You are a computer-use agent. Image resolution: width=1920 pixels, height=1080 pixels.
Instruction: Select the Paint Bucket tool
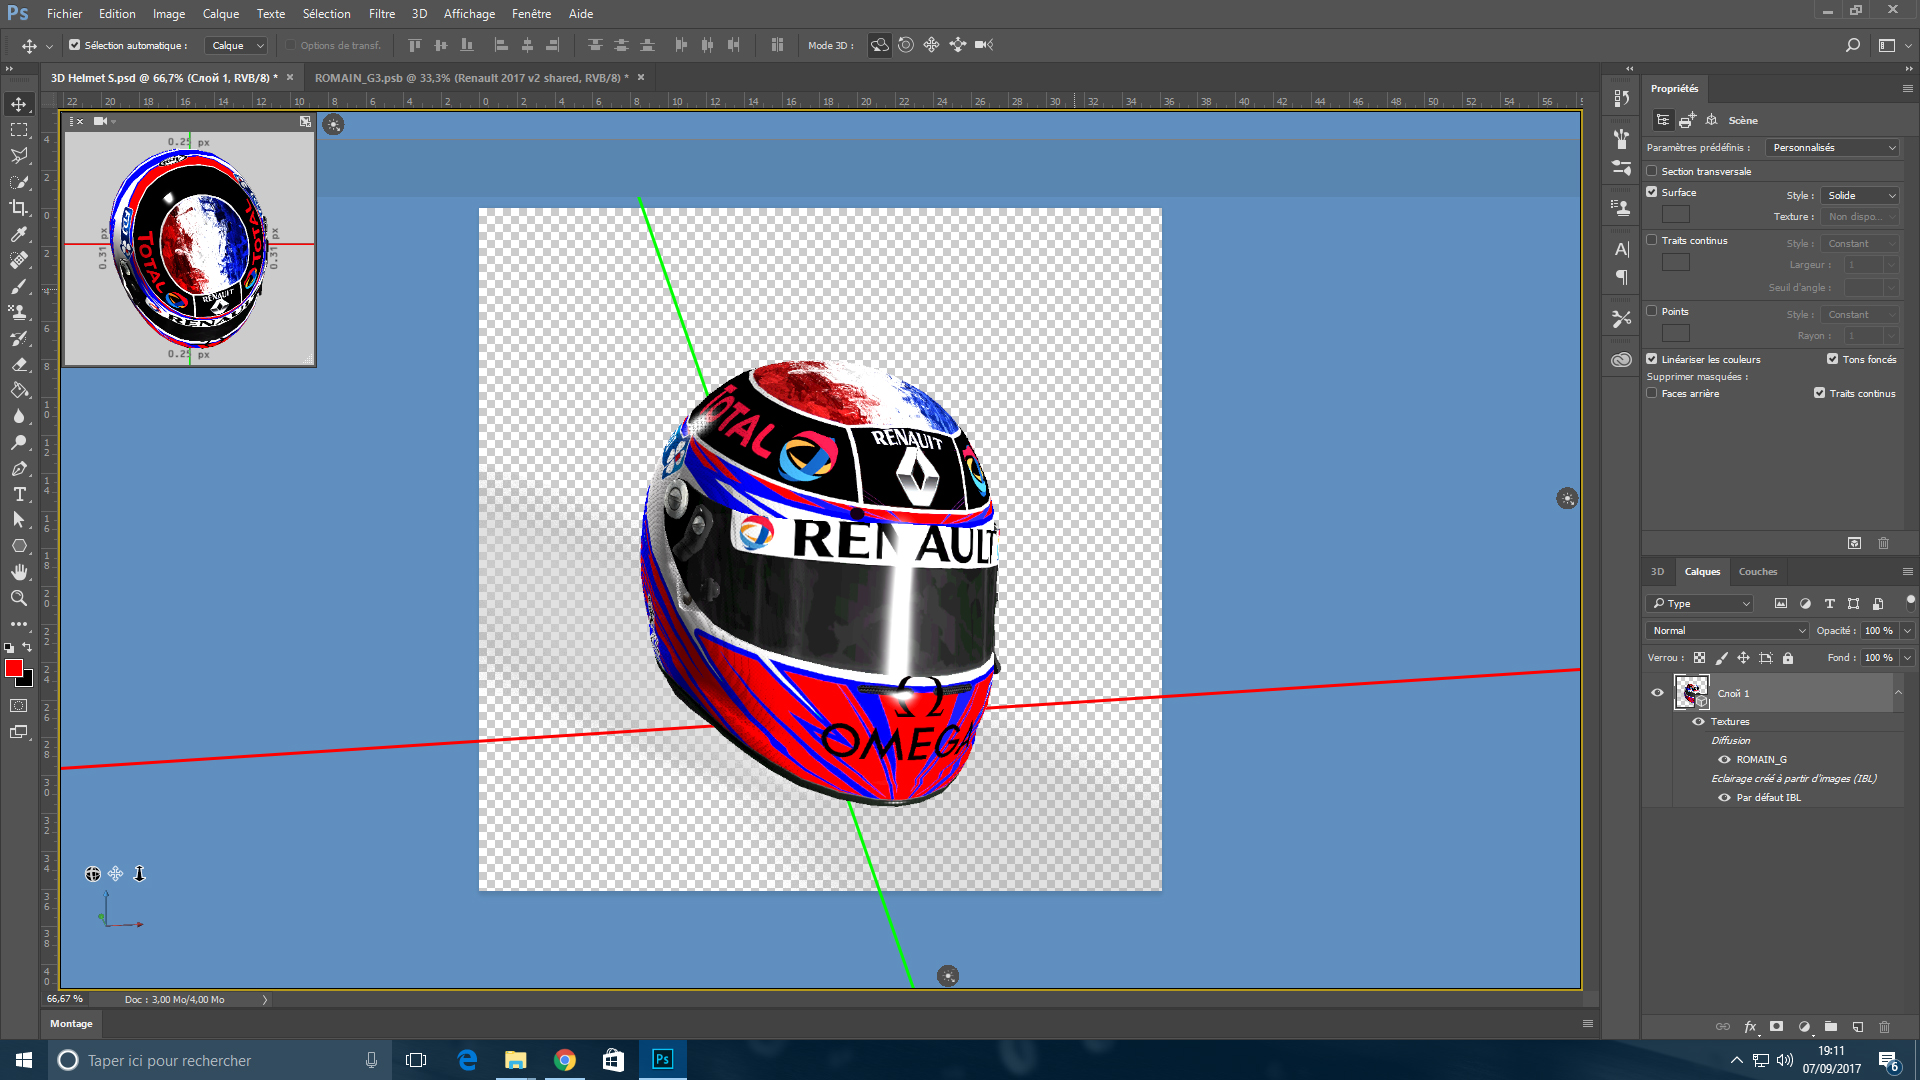pyautogui.click(x=19, y=390)
